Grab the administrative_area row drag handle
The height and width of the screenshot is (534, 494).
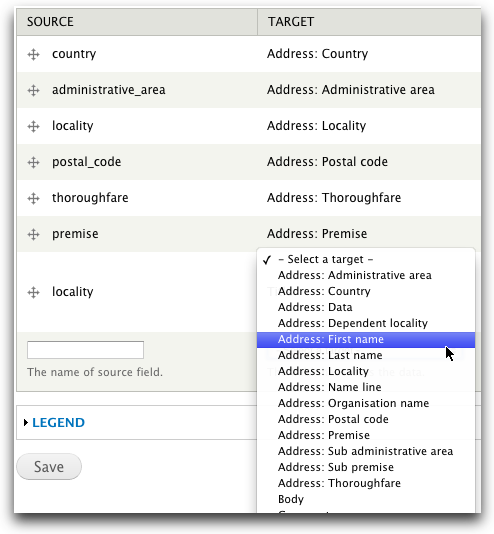click(33, 90)
